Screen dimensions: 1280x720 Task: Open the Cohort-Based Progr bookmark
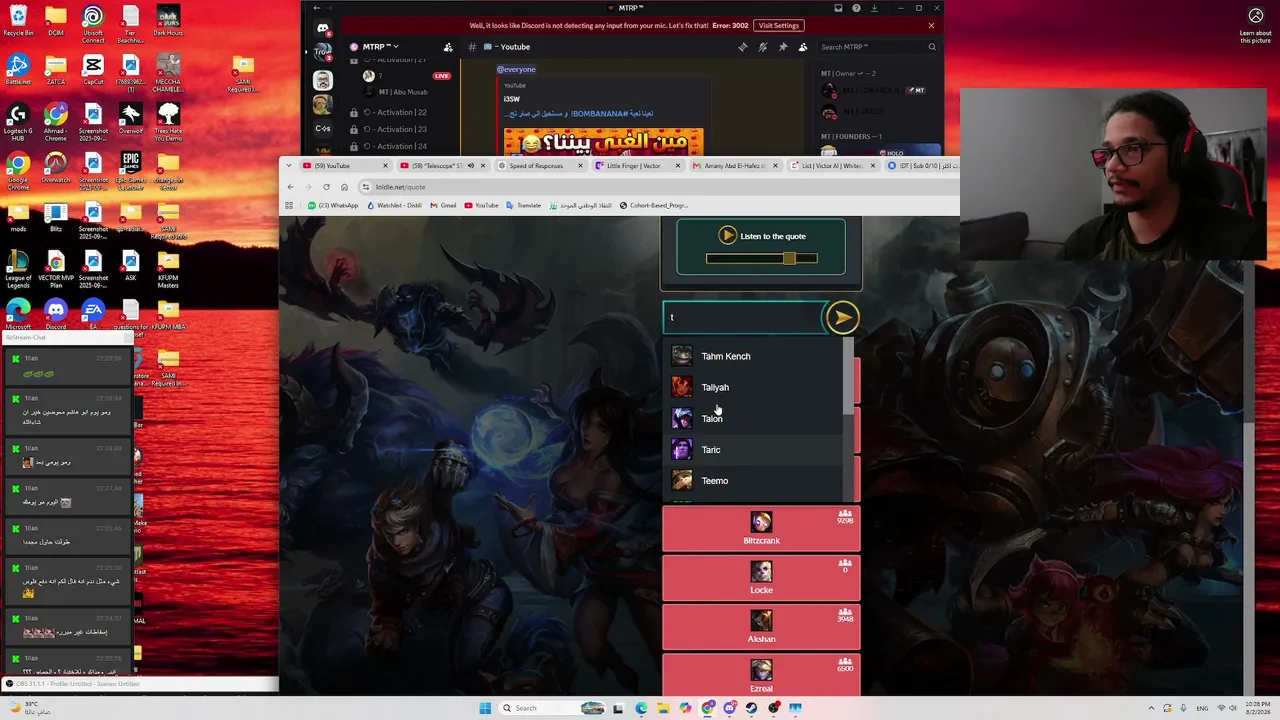tap(654, 206)
